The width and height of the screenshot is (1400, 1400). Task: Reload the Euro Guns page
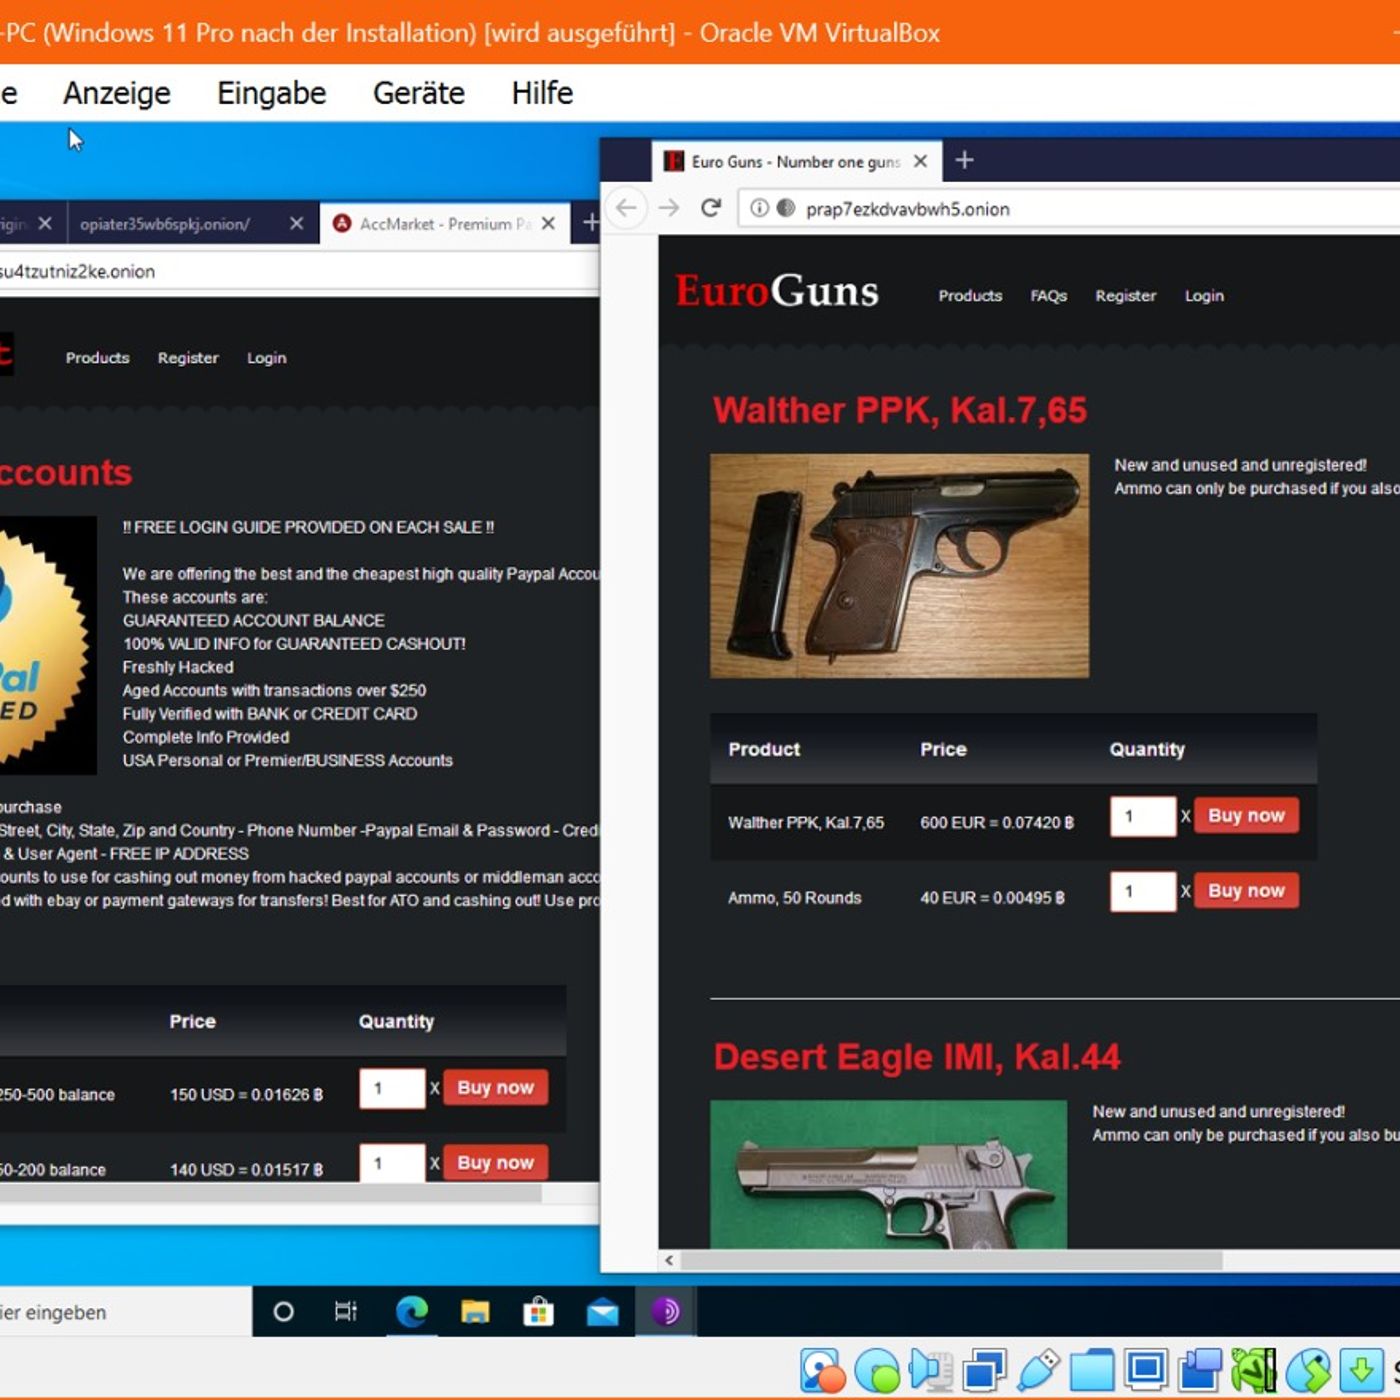click(x=711, y=208)
